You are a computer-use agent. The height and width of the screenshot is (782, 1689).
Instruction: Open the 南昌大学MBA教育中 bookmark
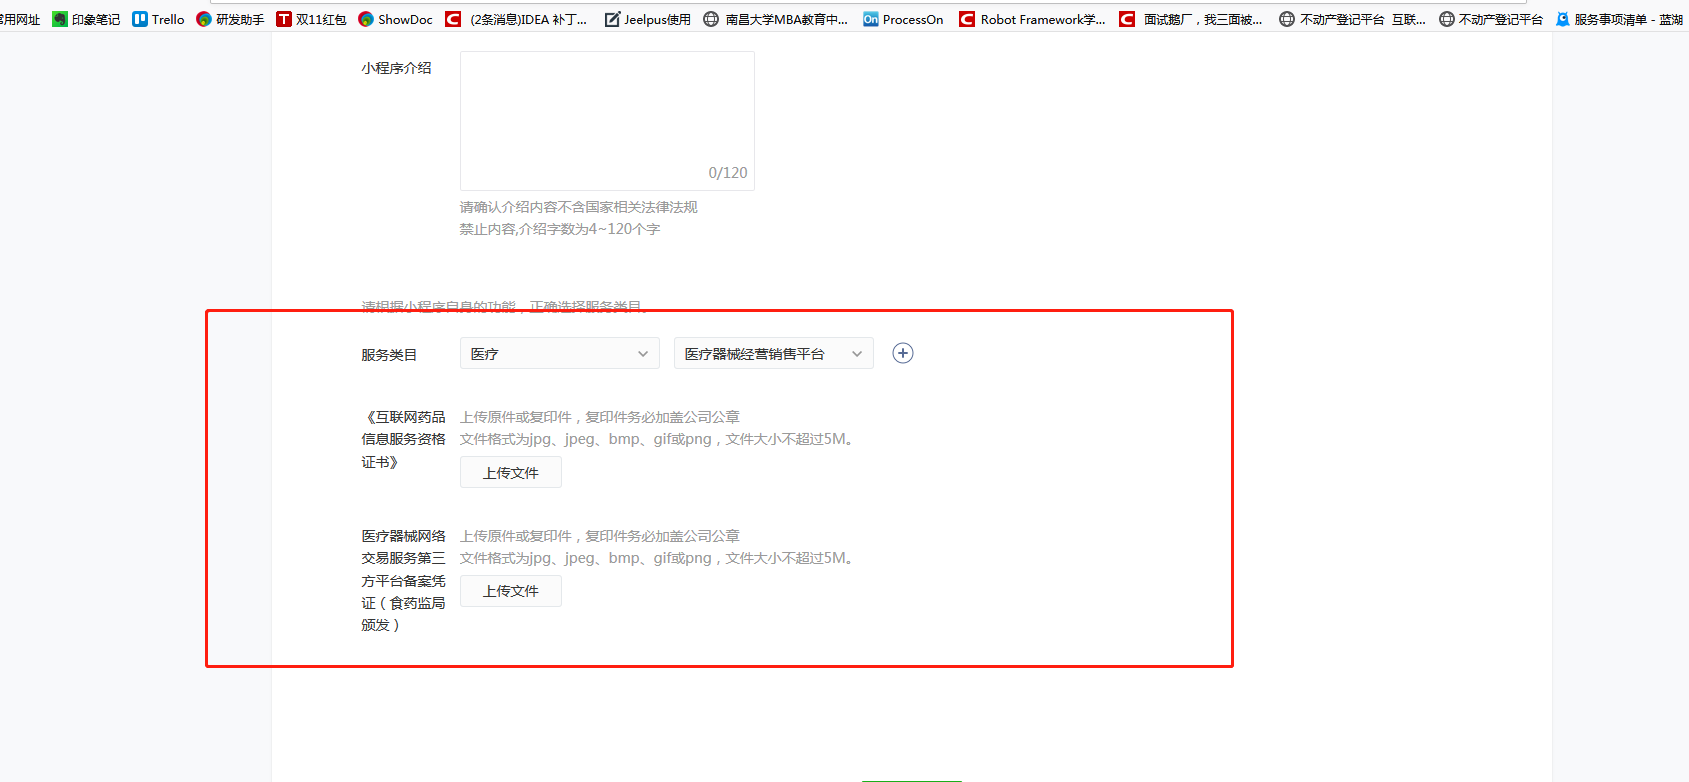(775, 19)
